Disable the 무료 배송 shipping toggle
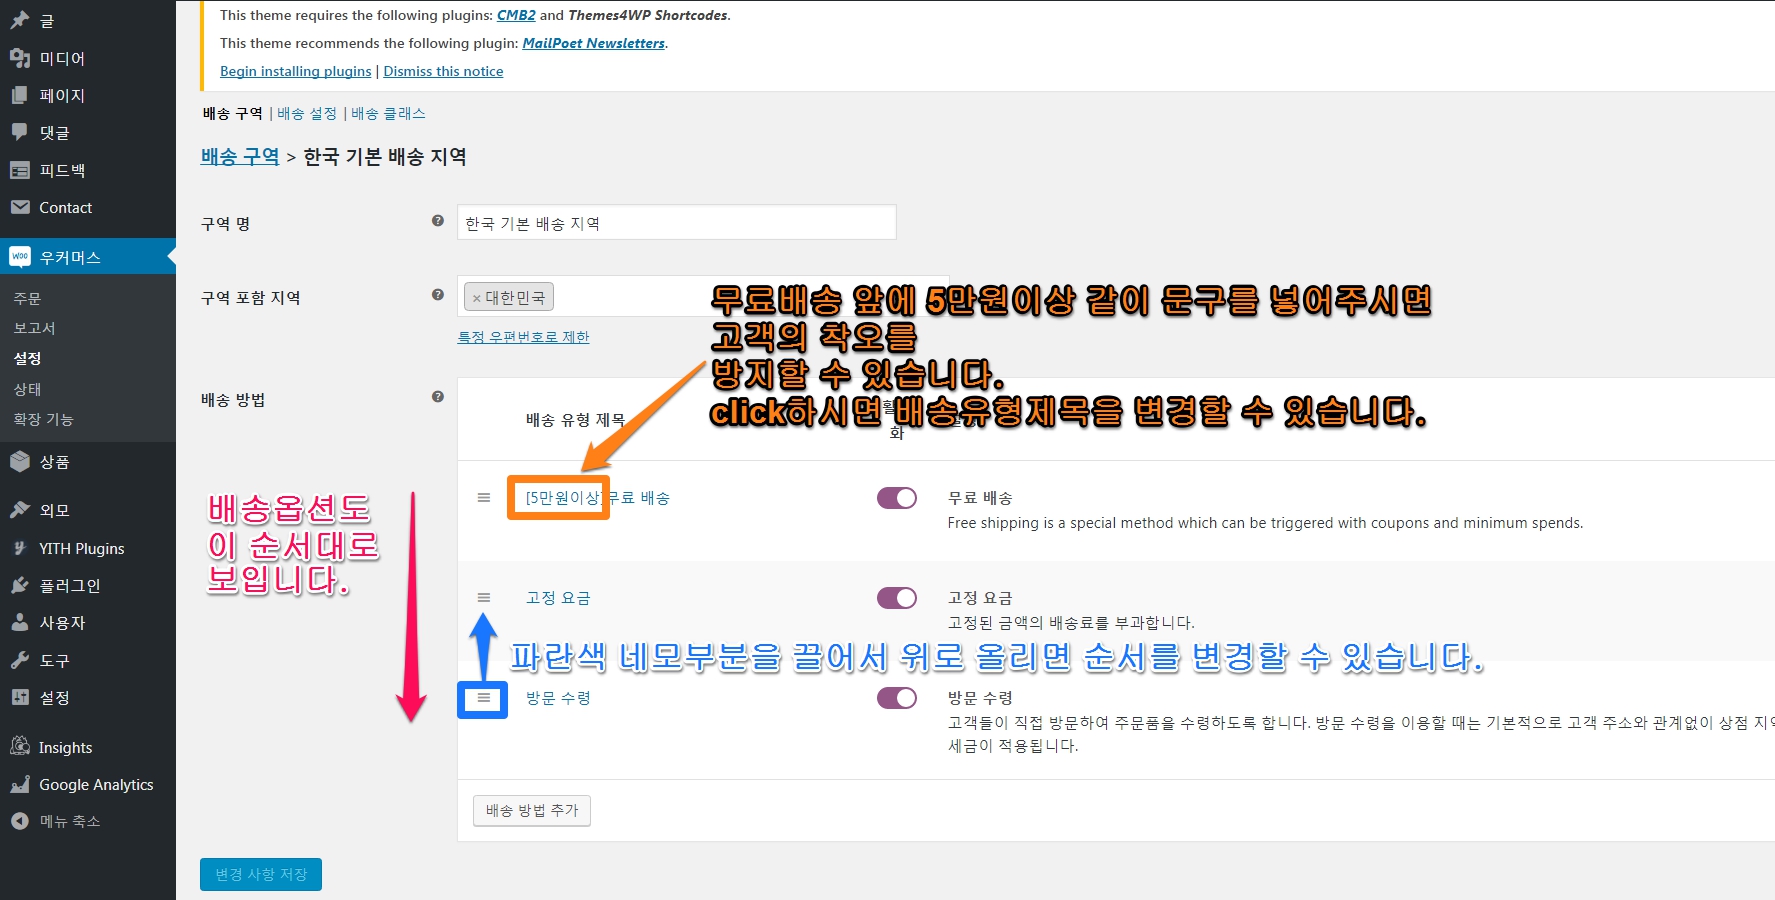This screenshot has height=900, width=1775. click(896, 498)
